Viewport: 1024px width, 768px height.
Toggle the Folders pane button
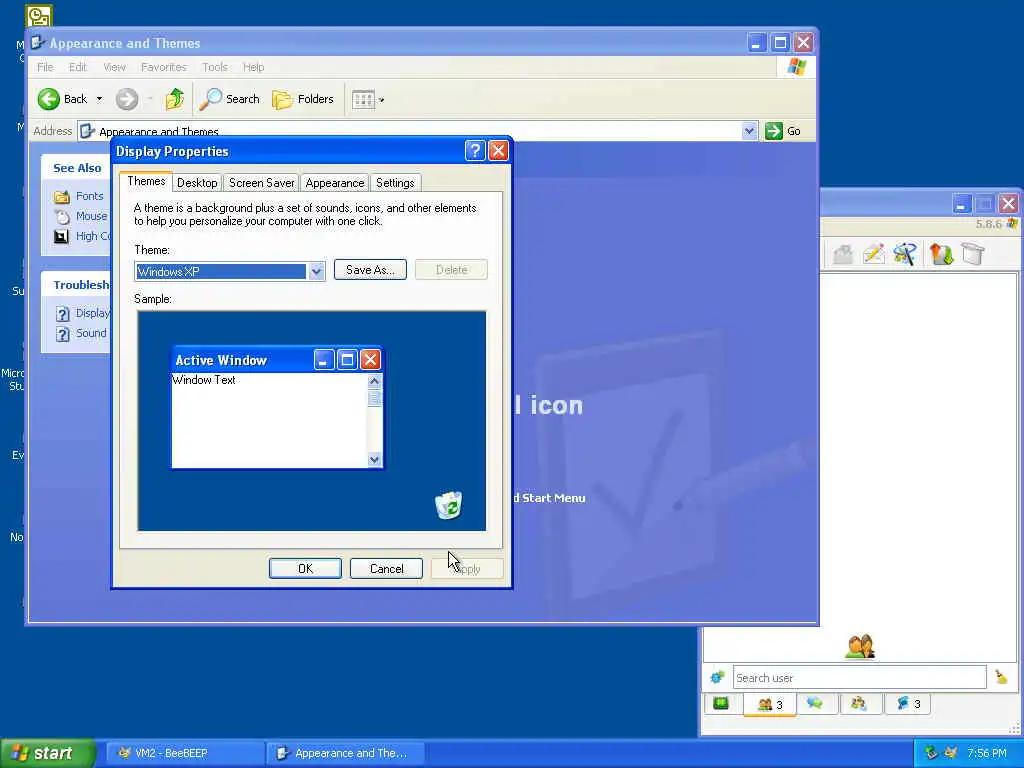pos(302,99)
